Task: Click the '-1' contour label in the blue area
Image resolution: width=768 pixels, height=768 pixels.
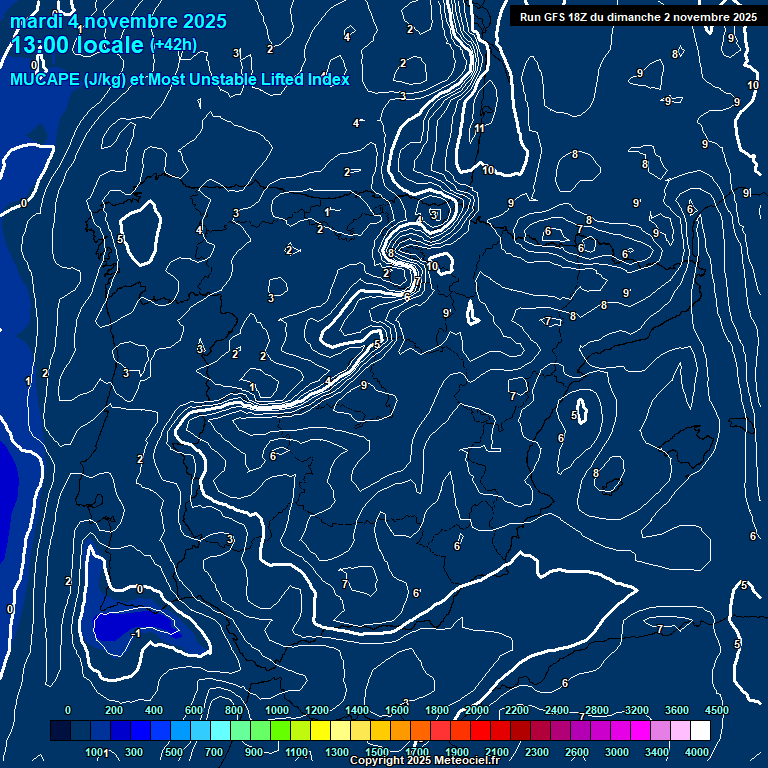Action: (x=136, y=634)
